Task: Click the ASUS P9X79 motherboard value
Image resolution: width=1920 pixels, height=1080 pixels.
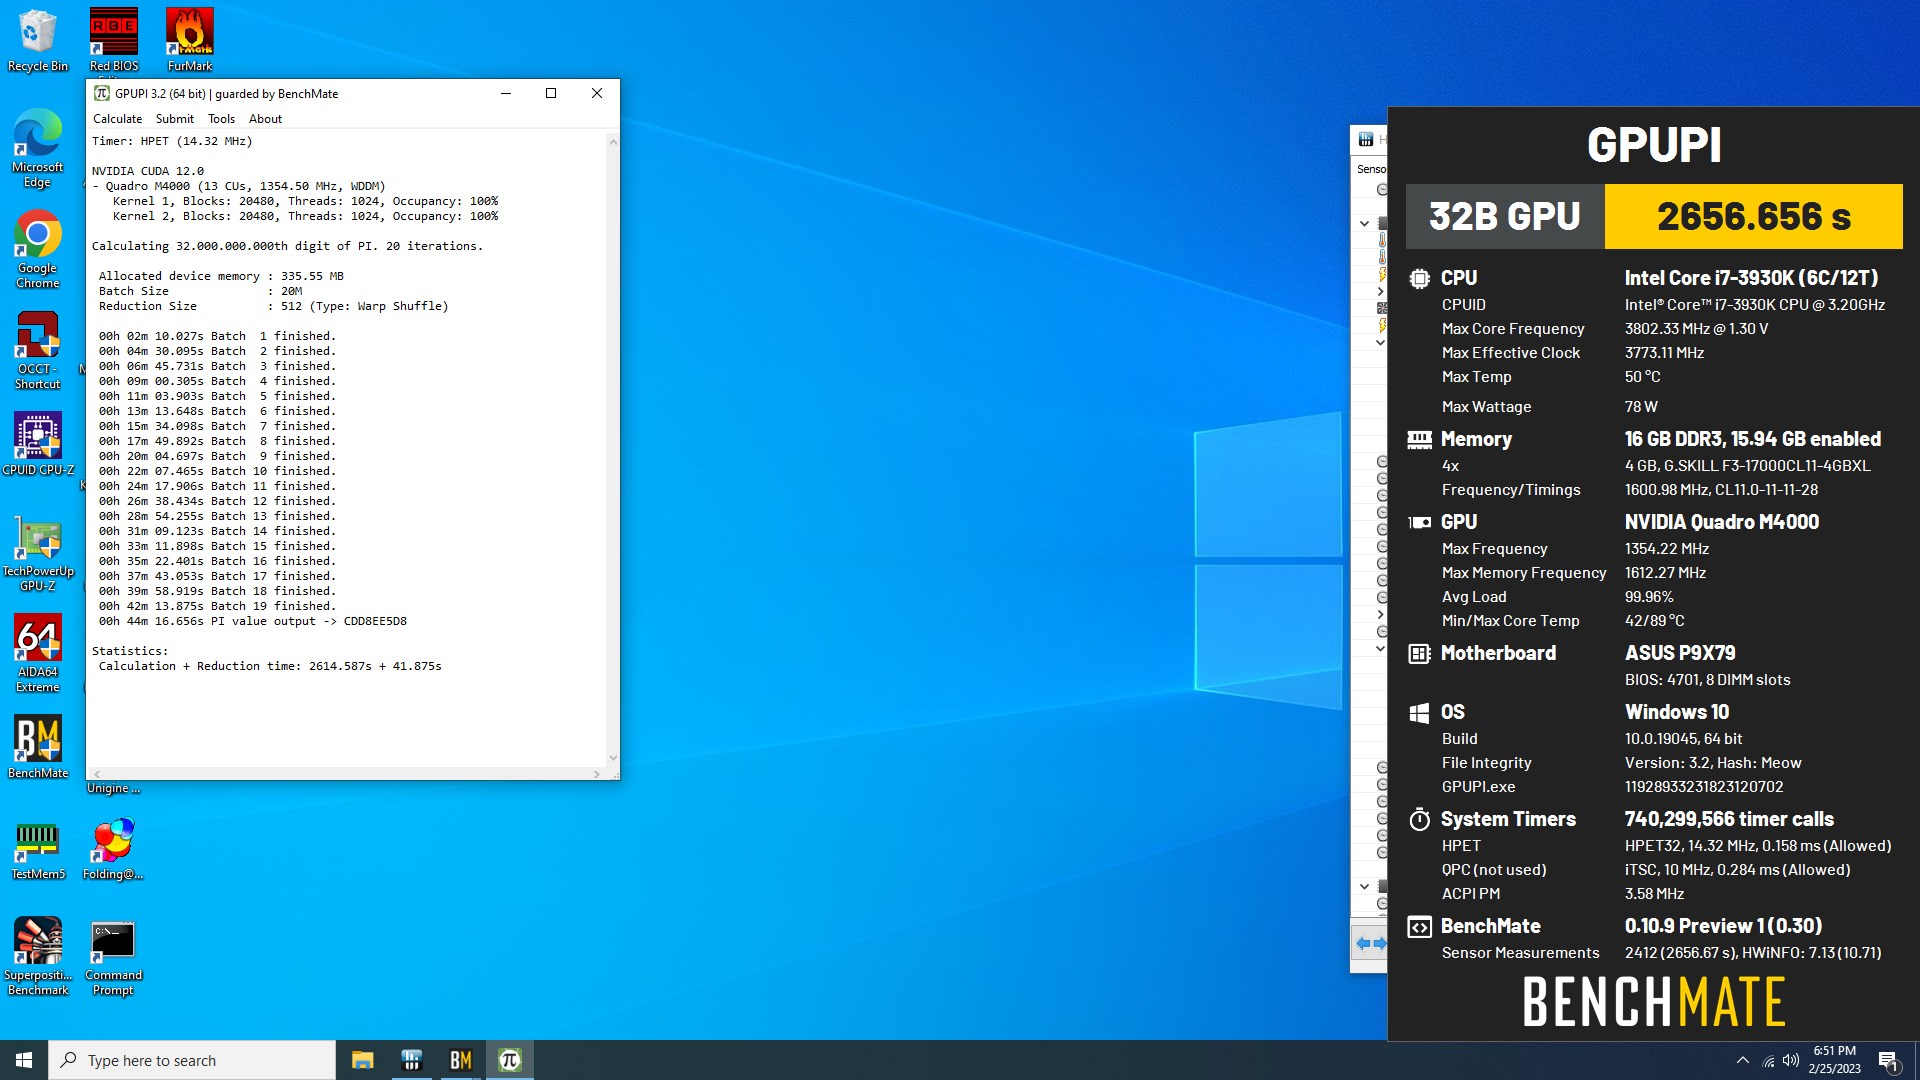Action: [x=1680, y=653]
